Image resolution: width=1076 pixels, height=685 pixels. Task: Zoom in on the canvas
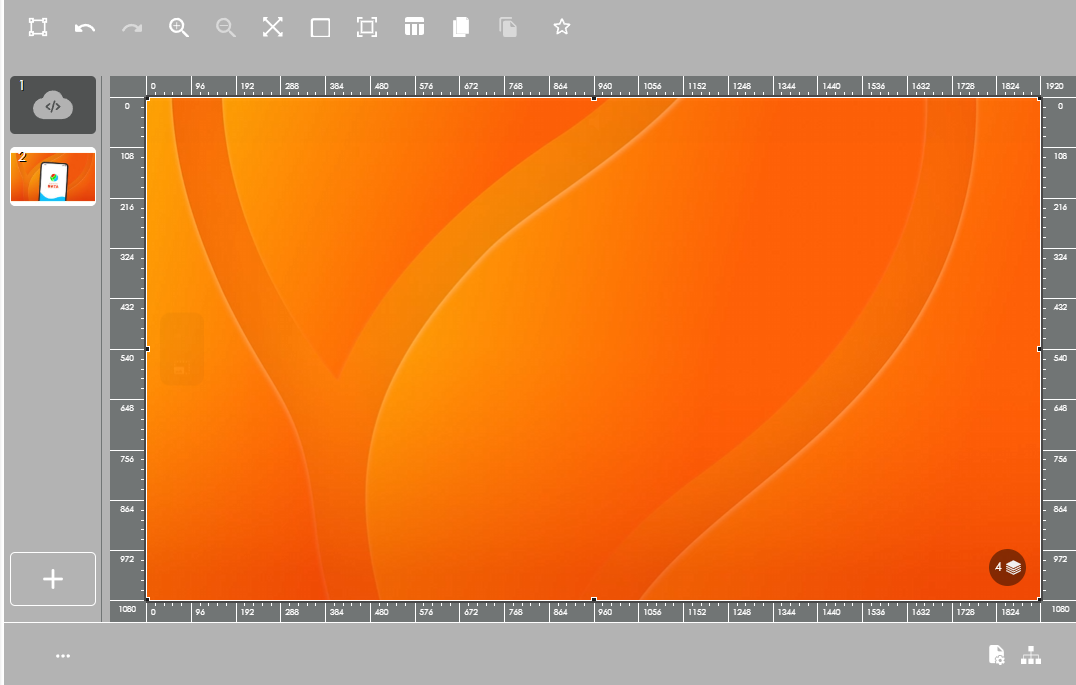tap(179, 27)
